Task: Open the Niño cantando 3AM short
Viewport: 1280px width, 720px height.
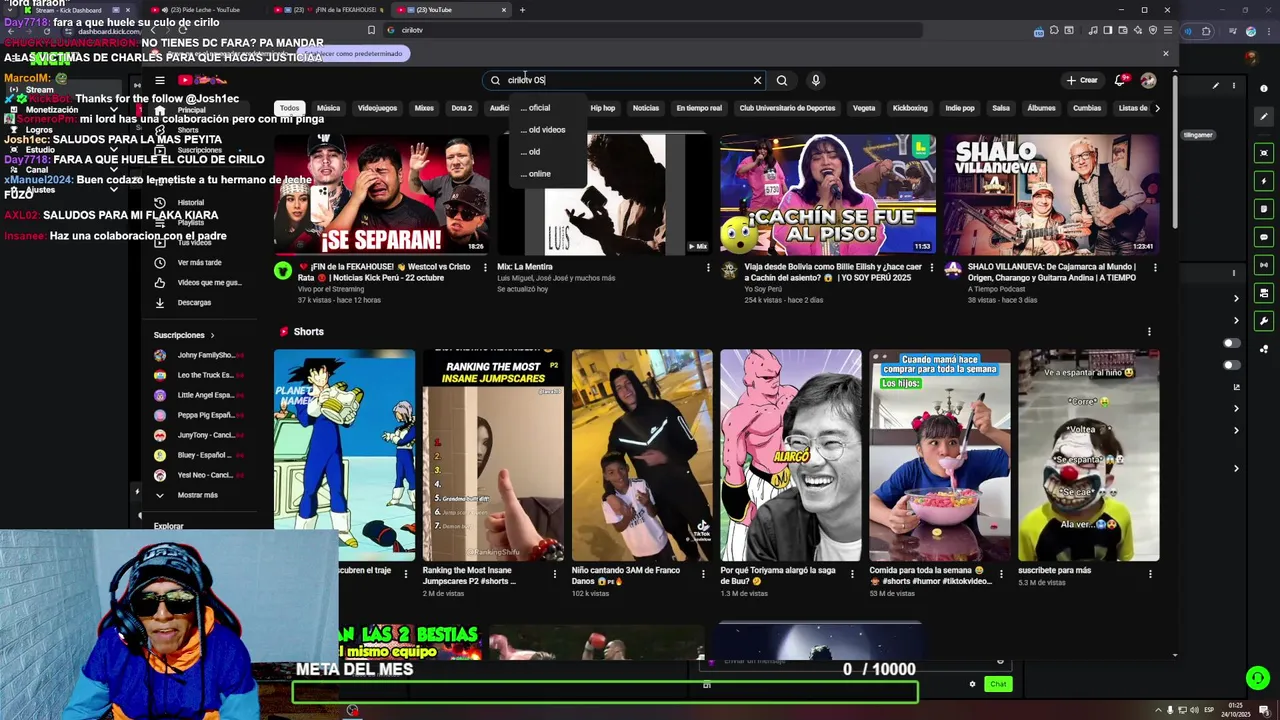Action: (642, 455)
